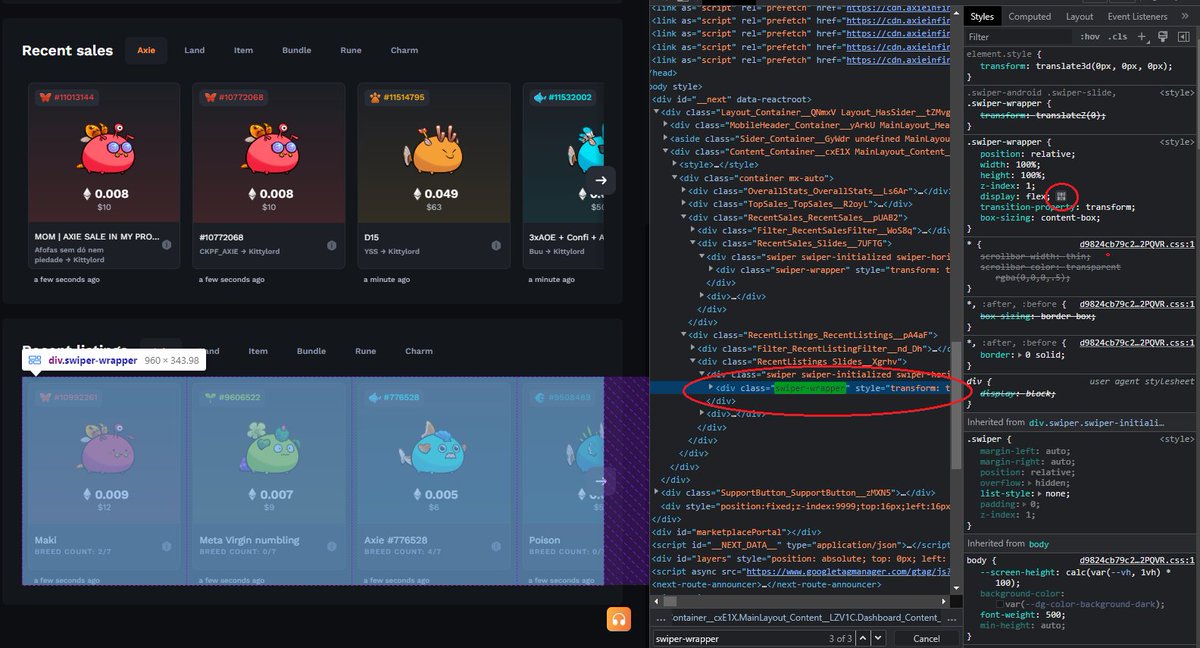The height and width of the screenshot is (648, 1200).
Task: Expand the MobileHeader_Container div node
Action: (x=667, y=125)
